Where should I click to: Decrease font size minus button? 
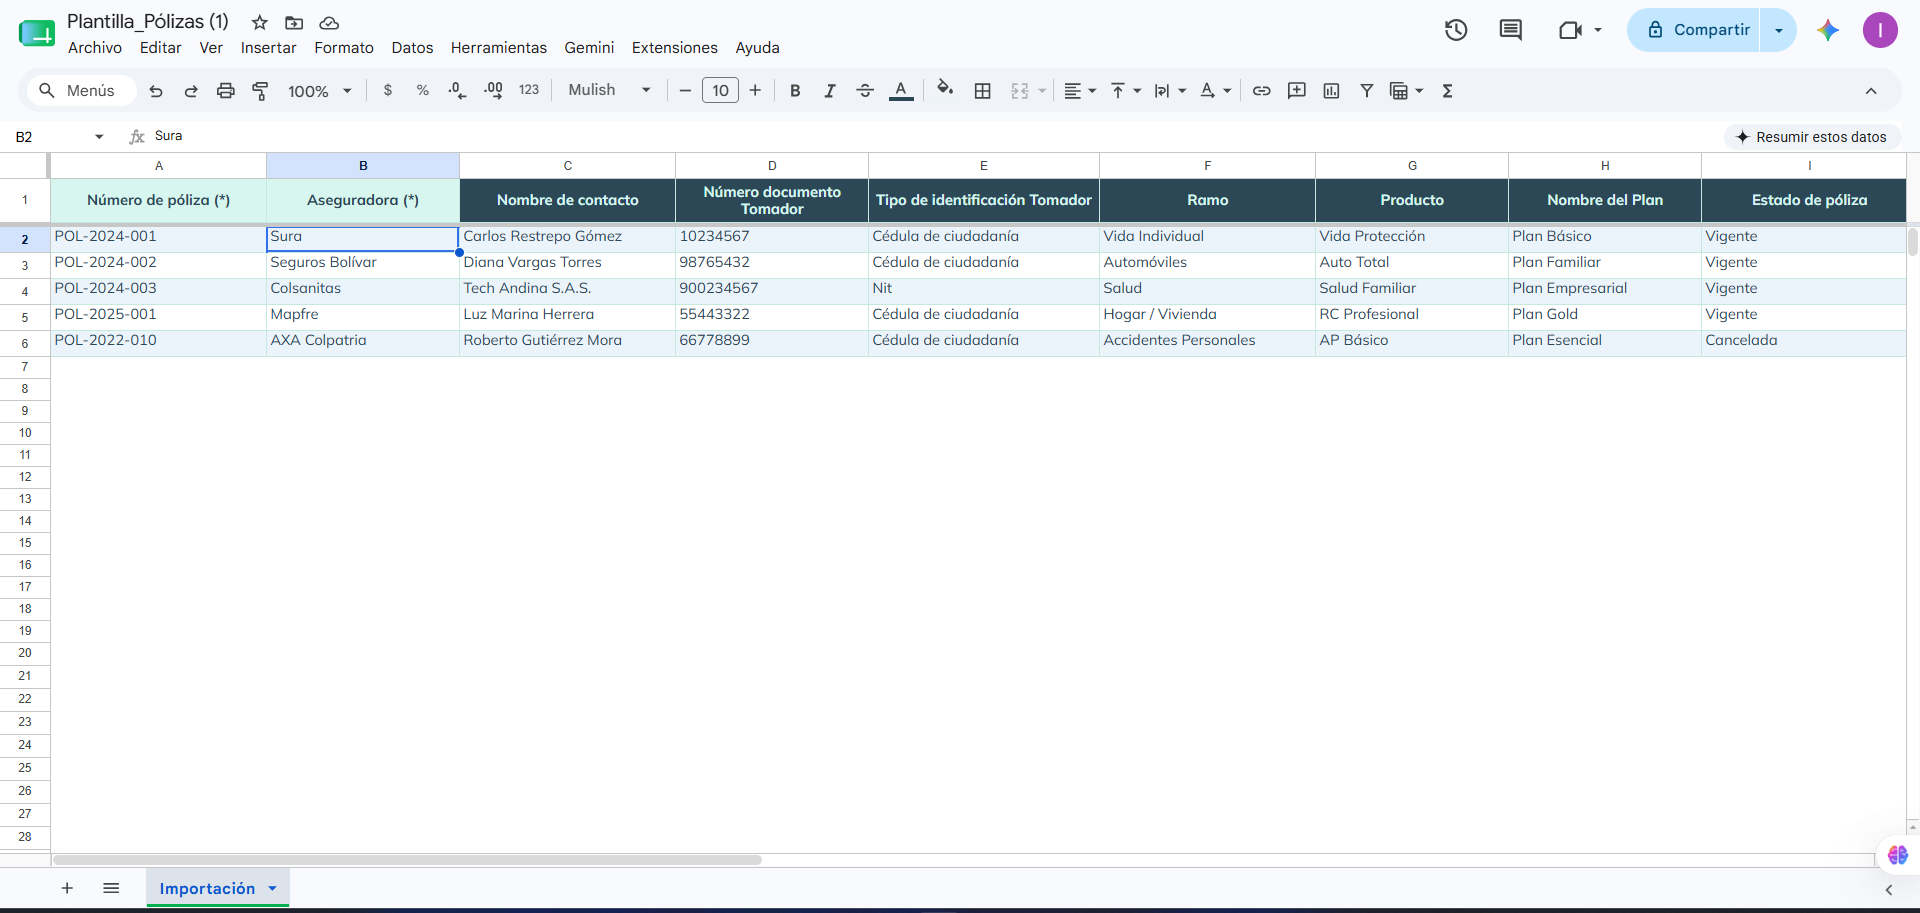point(685,91)
